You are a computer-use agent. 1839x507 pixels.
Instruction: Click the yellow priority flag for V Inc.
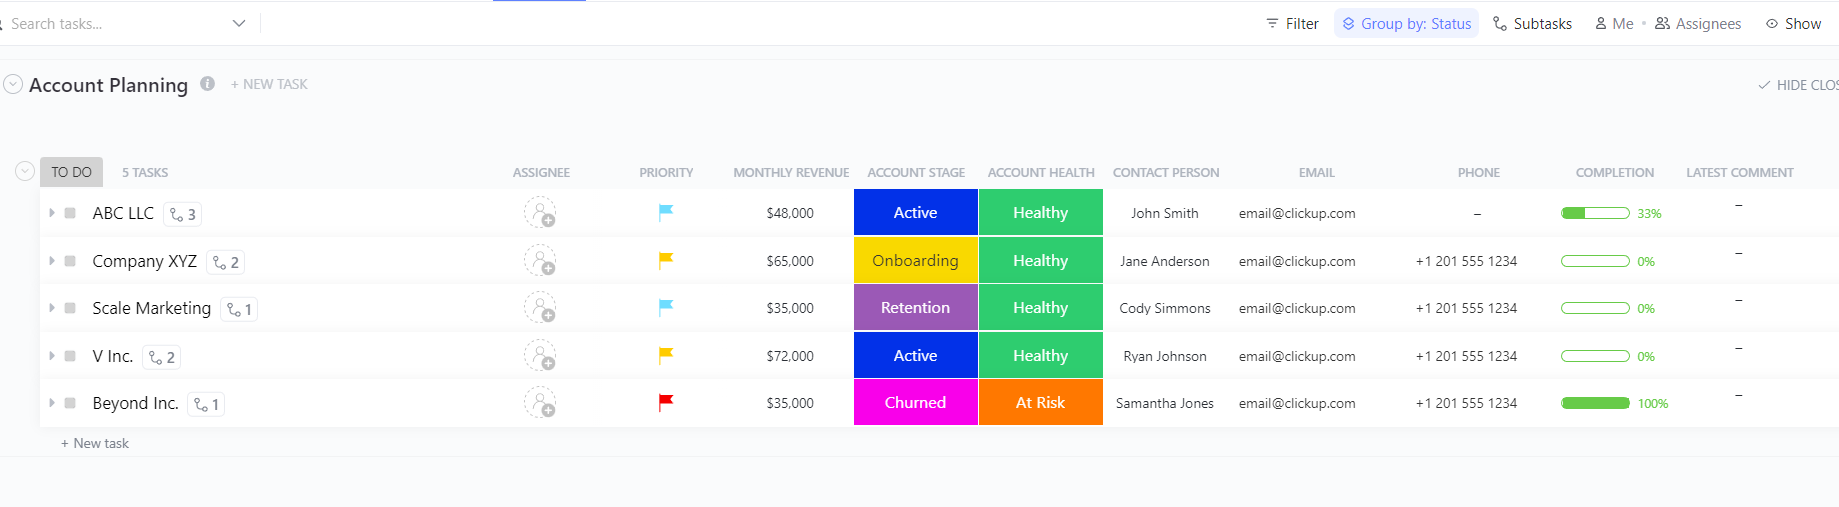coord(666,355)
